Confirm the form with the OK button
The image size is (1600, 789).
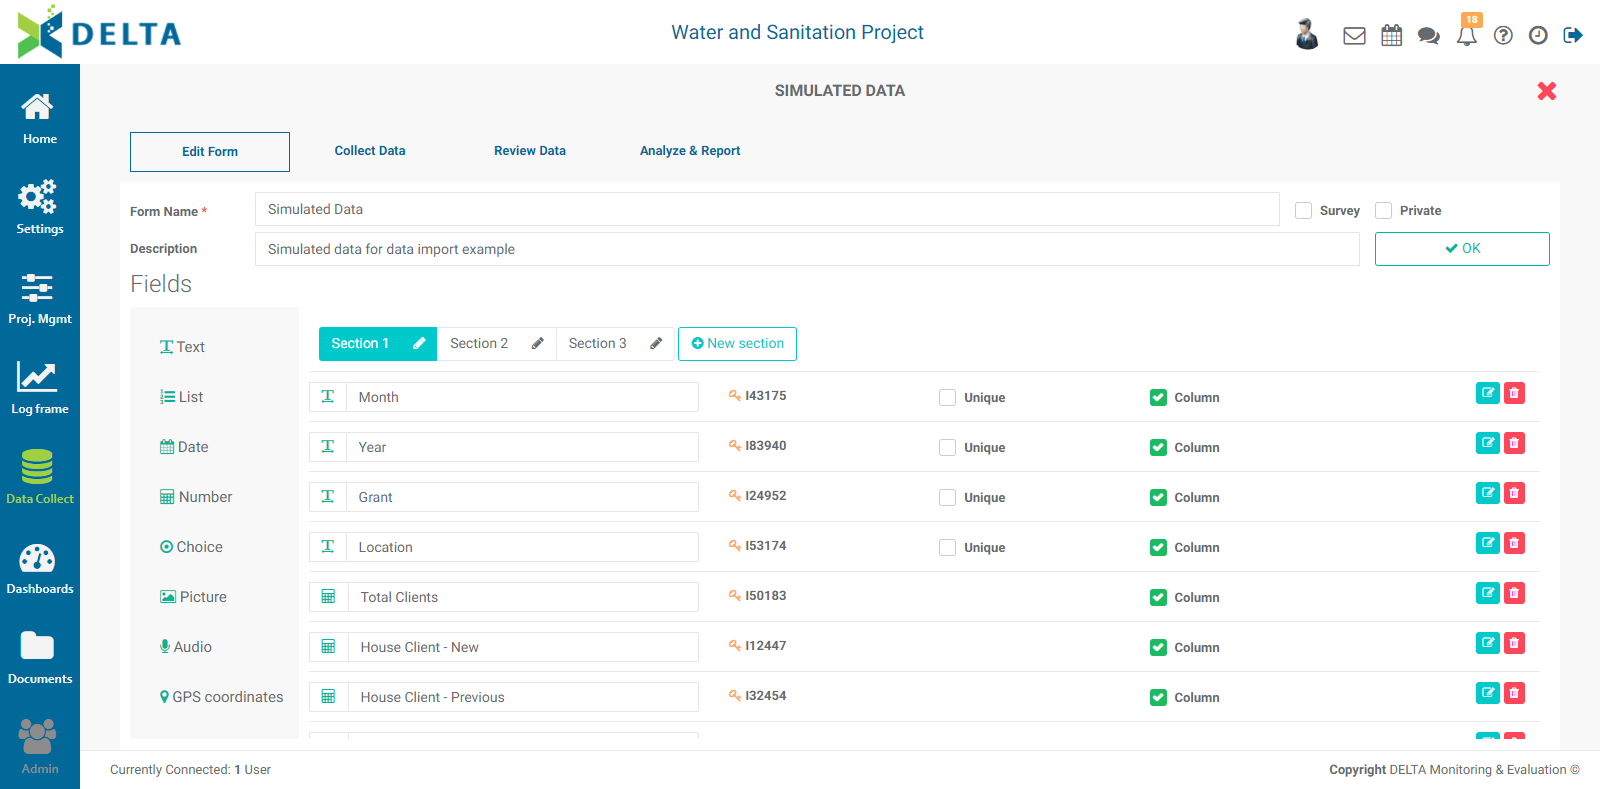pyautogui.click(x=1462, y=249)
